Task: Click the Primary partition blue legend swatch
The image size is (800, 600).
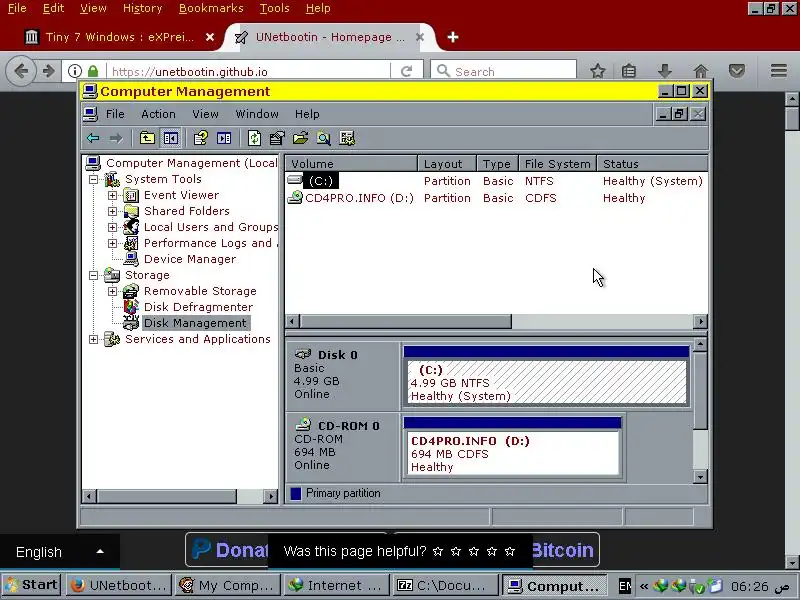Action: tap(295, 493)
